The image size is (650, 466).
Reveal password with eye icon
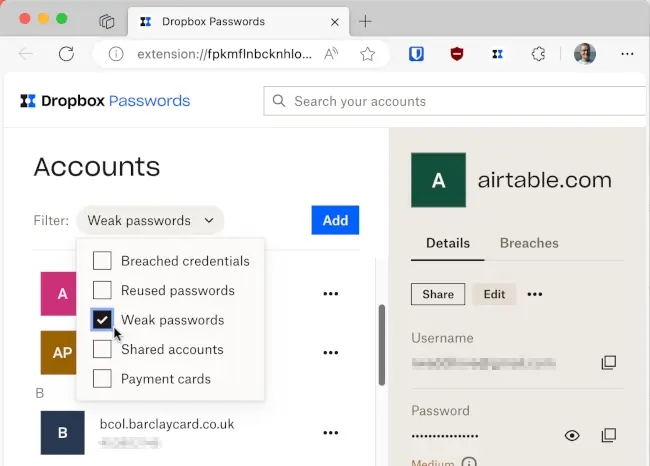[x=572, y=435]
